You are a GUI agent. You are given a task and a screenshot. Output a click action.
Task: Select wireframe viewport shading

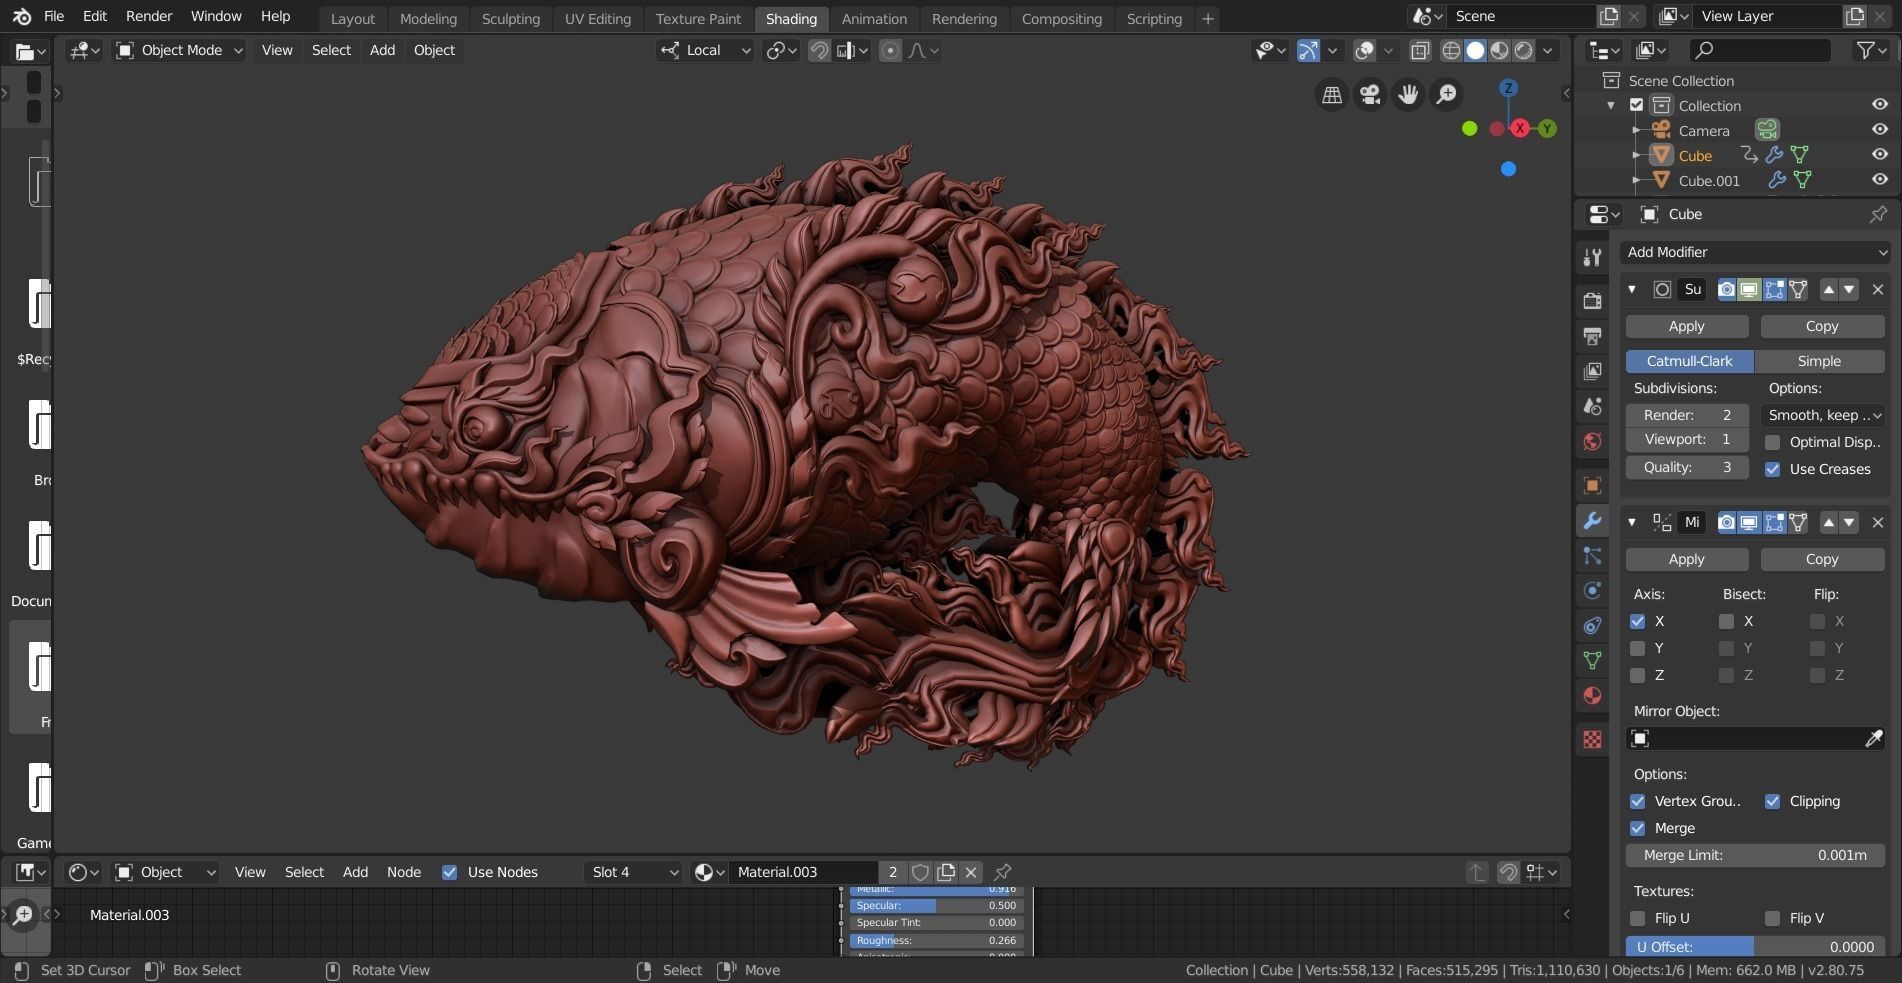tap(1451, 50)
